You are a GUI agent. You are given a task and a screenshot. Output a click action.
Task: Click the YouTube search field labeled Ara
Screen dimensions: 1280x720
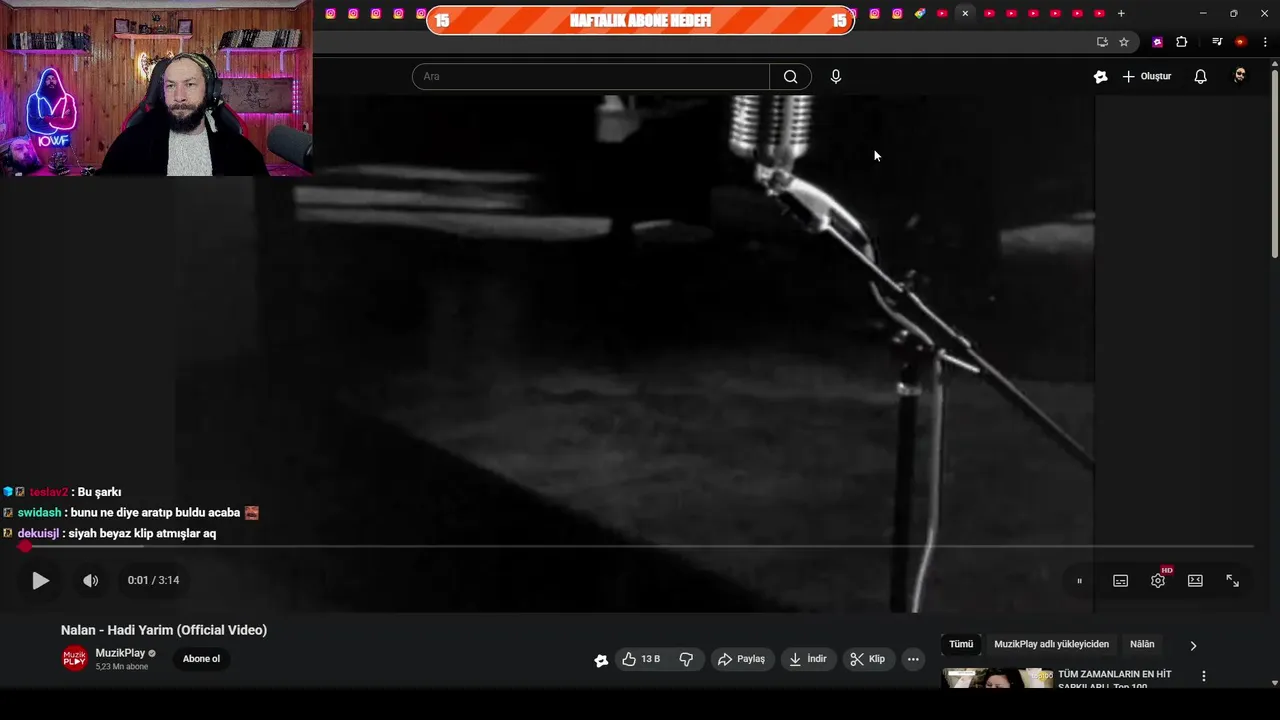pyautogui.click(x=591, y=76)
